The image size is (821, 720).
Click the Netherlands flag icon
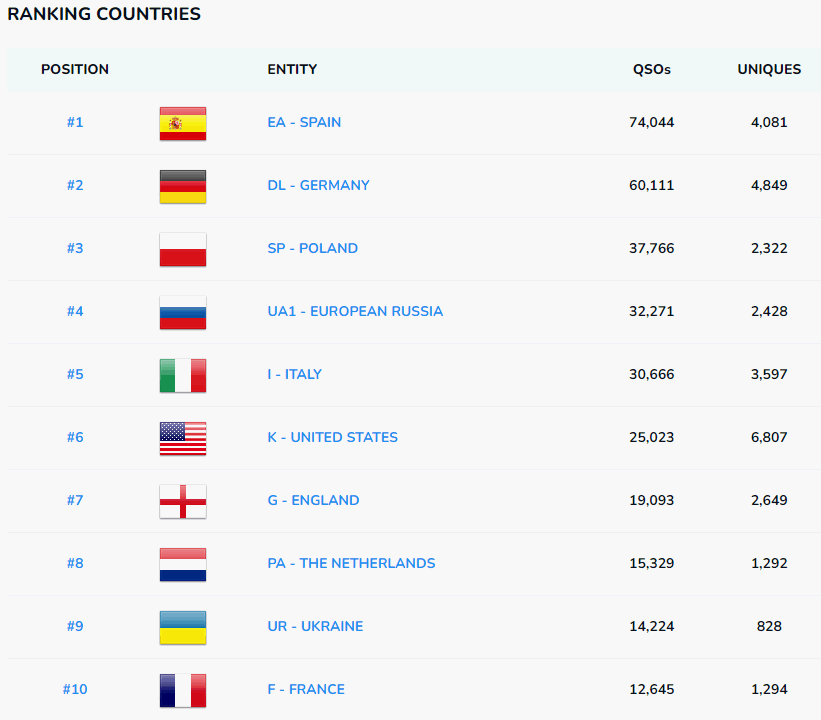(183, 564)
